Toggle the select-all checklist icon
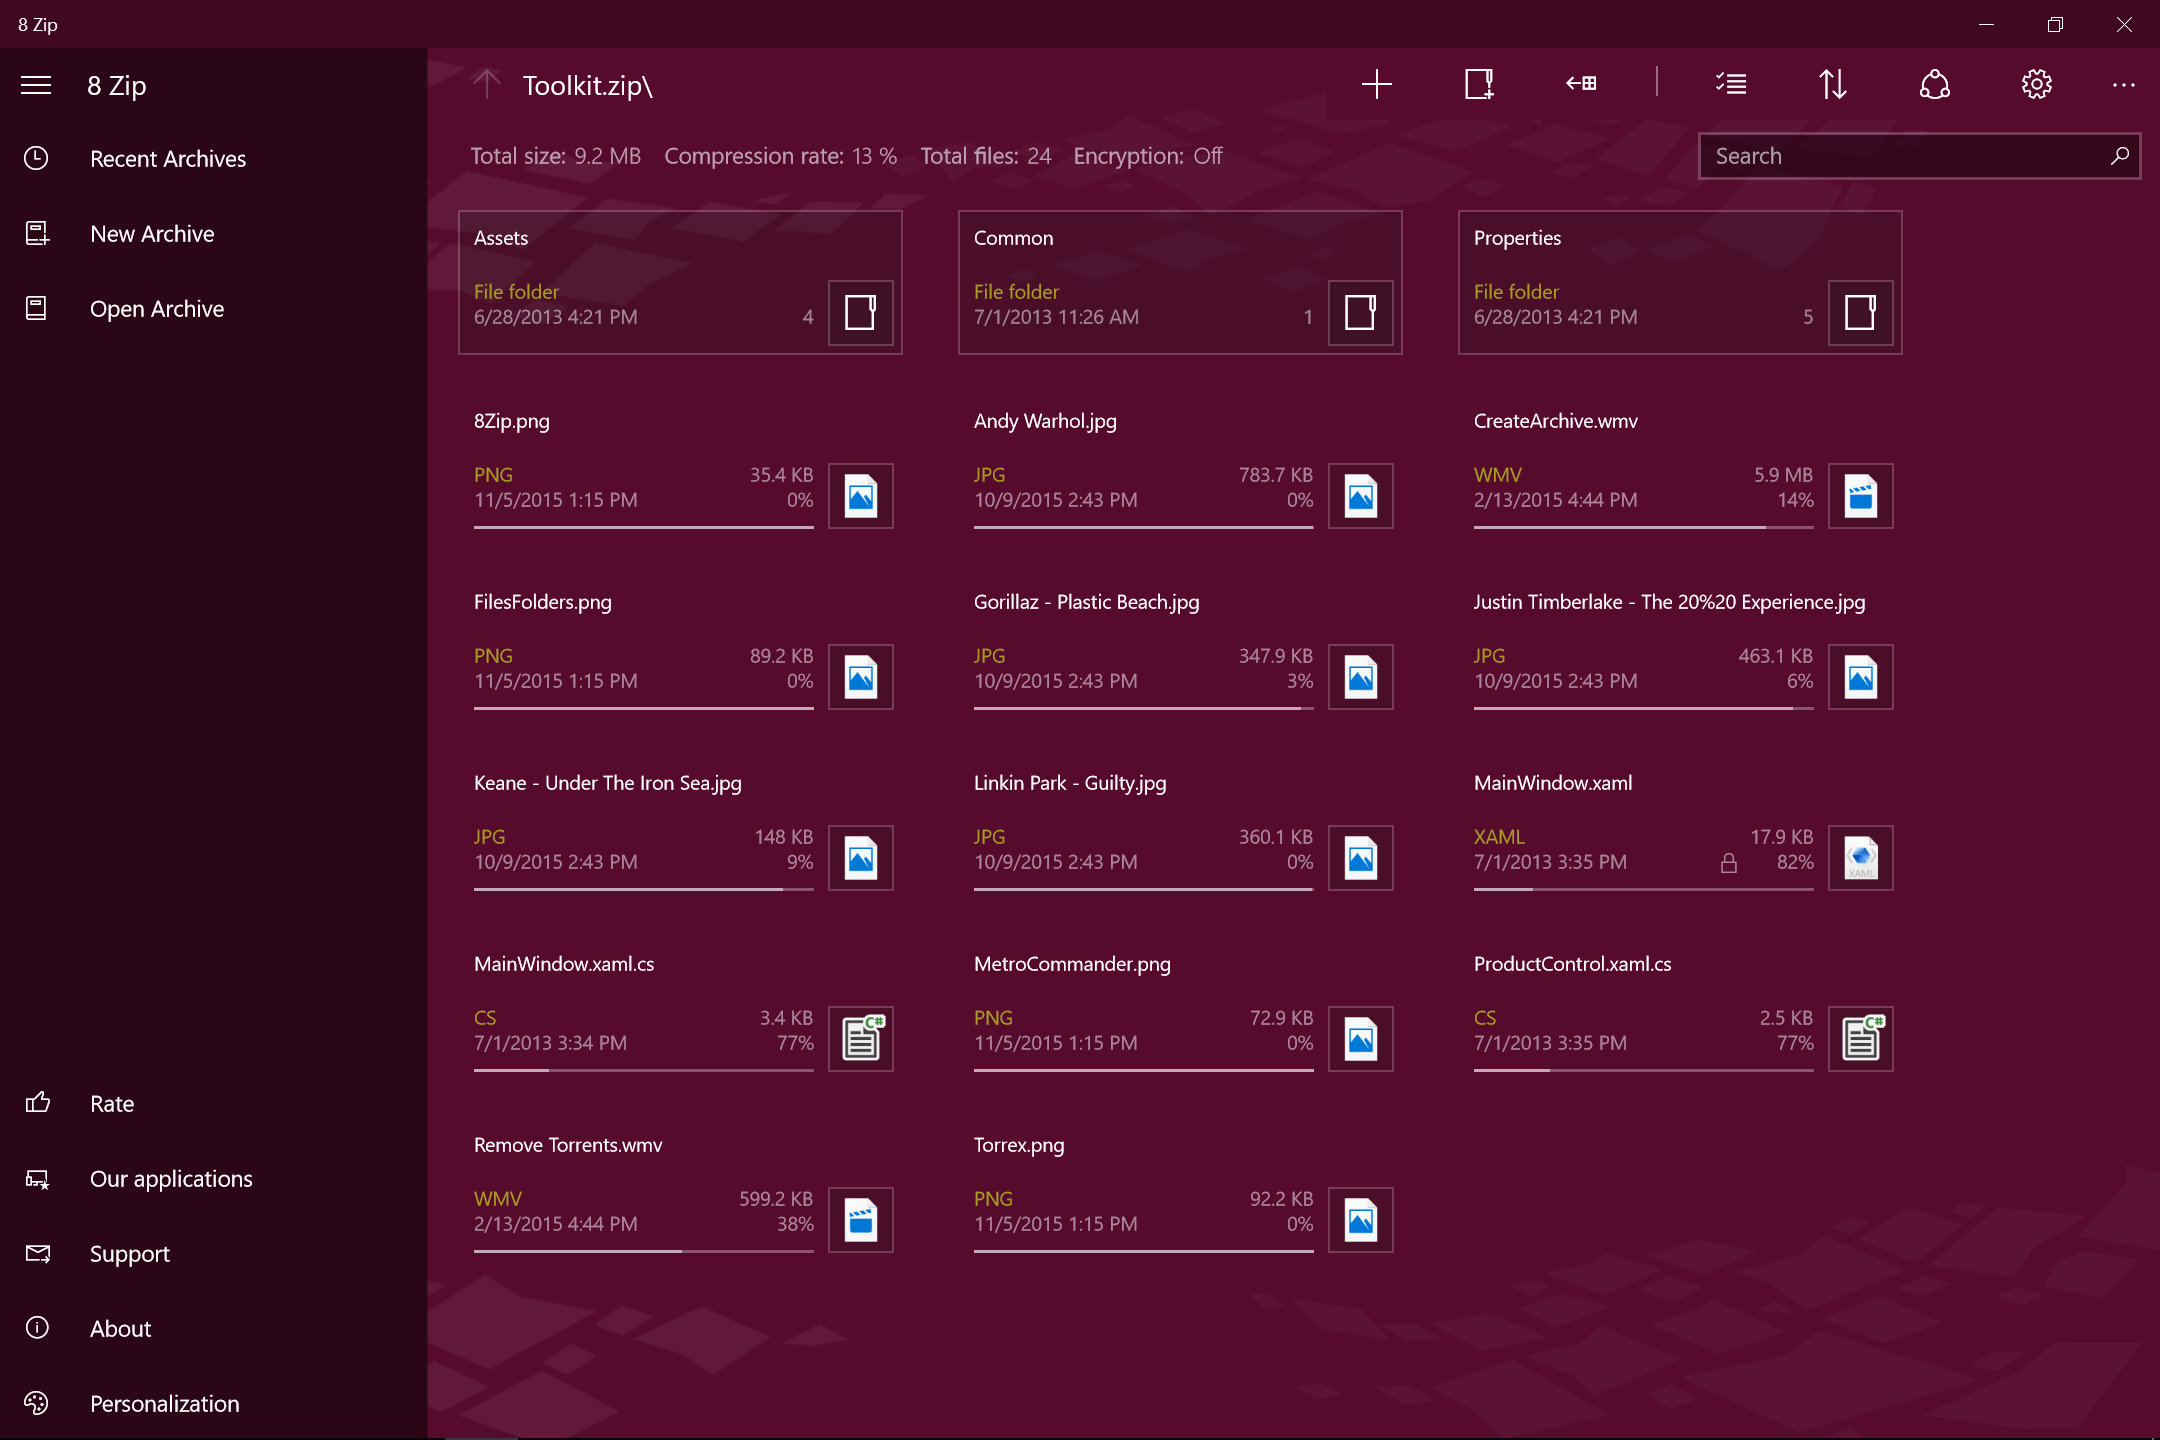The width and height of the screenshot is (2160, 1440). click(1731, 84)
